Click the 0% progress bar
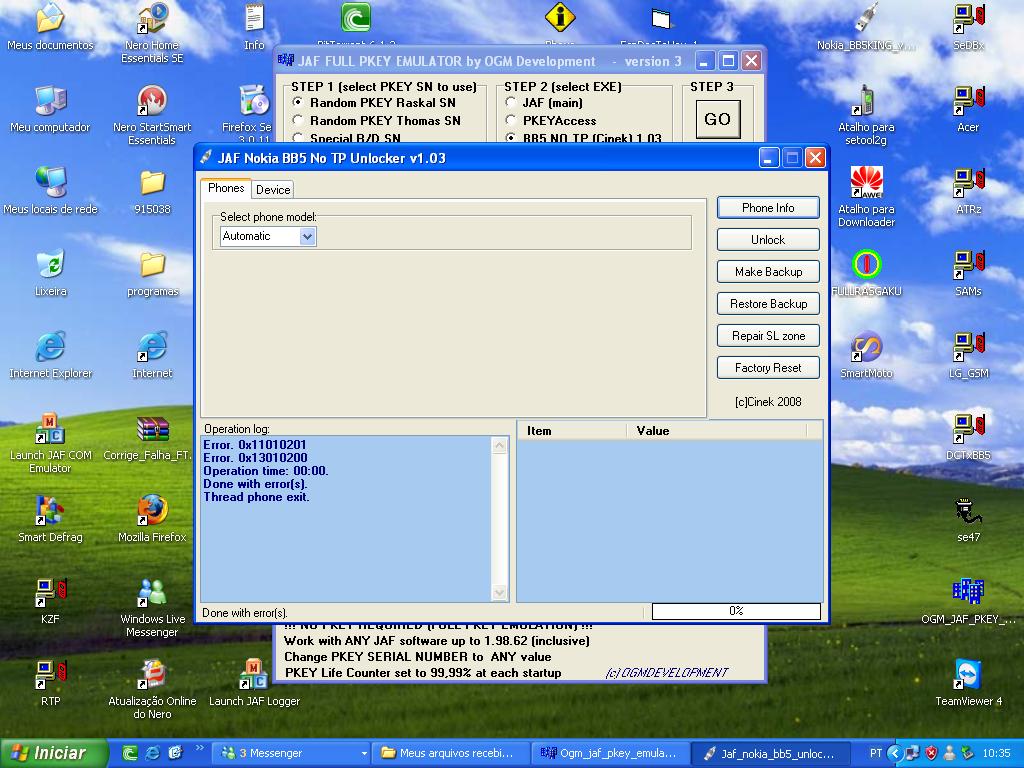This screenshot has width=1024, height=768. tap(736, 611)
